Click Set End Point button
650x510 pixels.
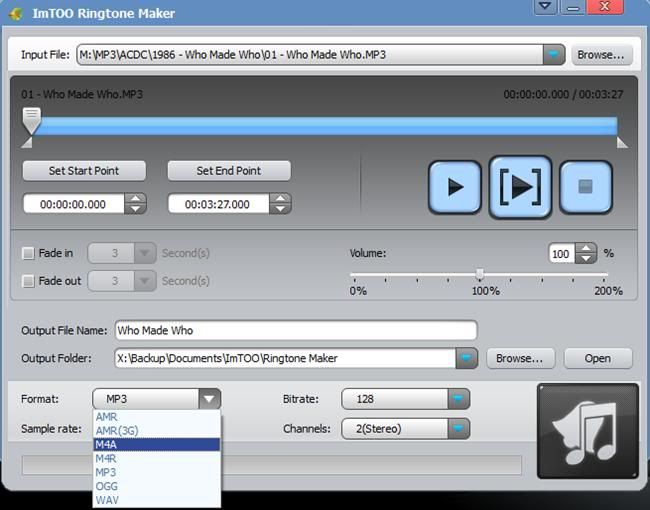point(229,171)
